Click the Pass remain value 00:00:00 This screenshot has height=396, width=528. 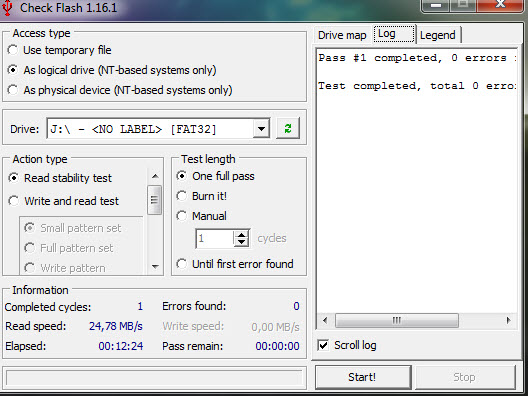(277, 346)
